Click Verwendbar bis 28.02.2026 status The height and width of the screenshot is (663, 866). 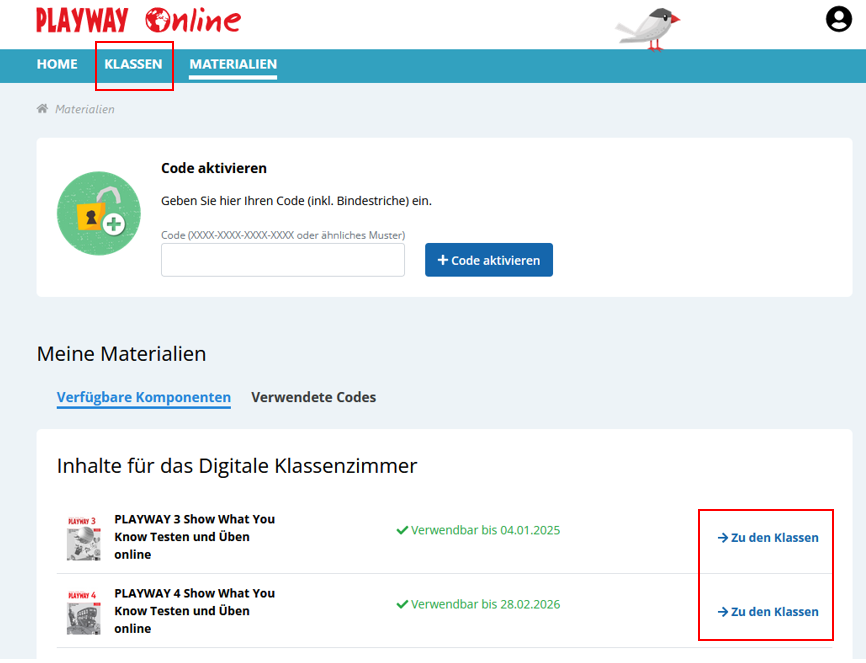pyautogui.click(x=478, y=604)
